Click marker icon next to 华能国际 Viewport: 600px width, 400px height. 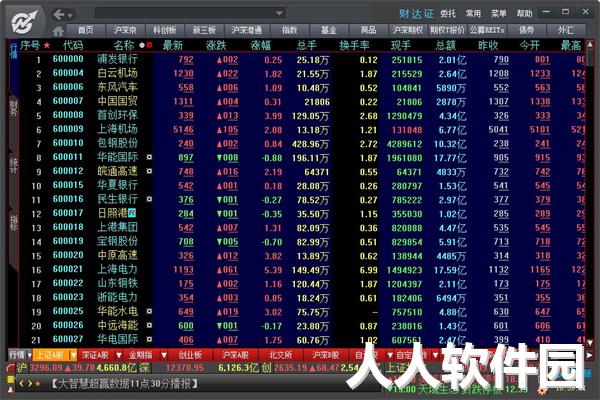coord(149,157)
